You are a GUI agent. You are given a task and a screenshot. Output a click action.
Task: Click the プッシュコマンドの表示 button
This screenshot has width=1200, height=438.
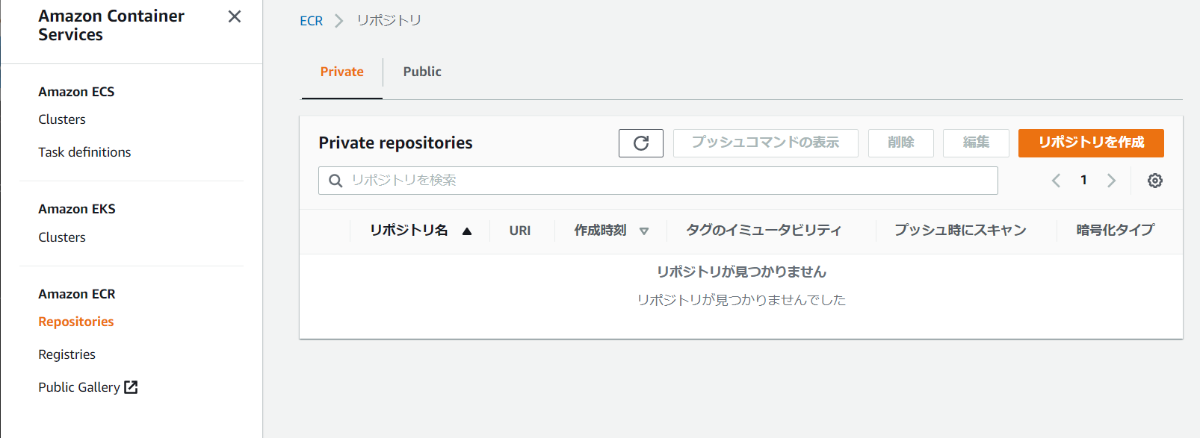point(766,143)
